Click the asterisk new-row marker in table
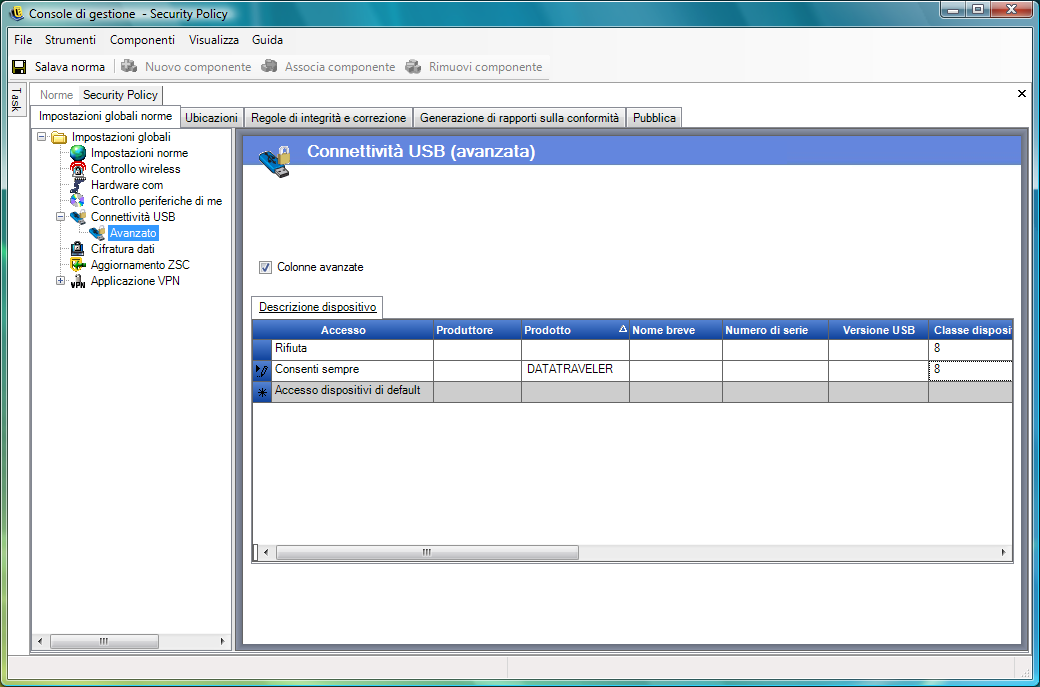The width and height of the screenshot is (1040, 687). (262, 392)
